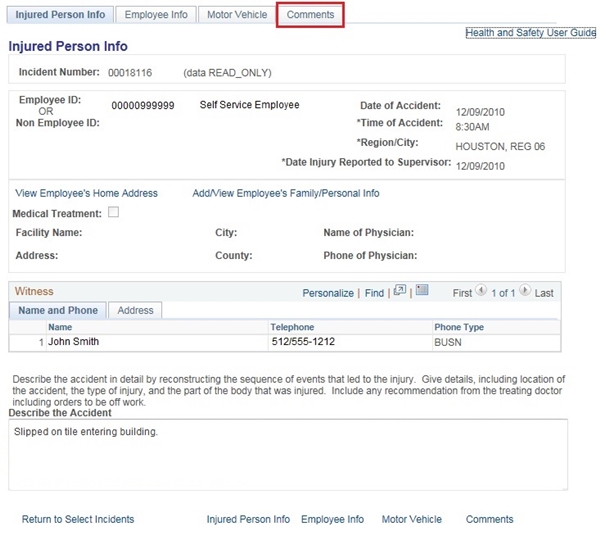Show previous witness row arrow
600x535 pixels.
click(481, 292)
